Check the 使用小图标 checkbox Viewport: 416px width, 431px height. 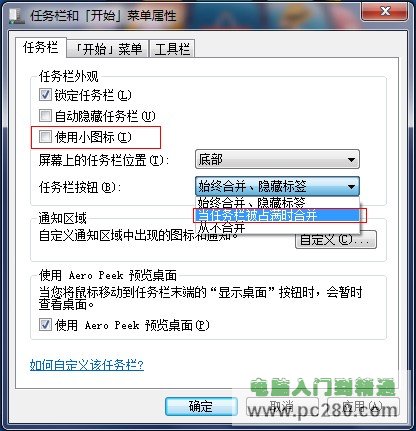[x=45, y=136]
